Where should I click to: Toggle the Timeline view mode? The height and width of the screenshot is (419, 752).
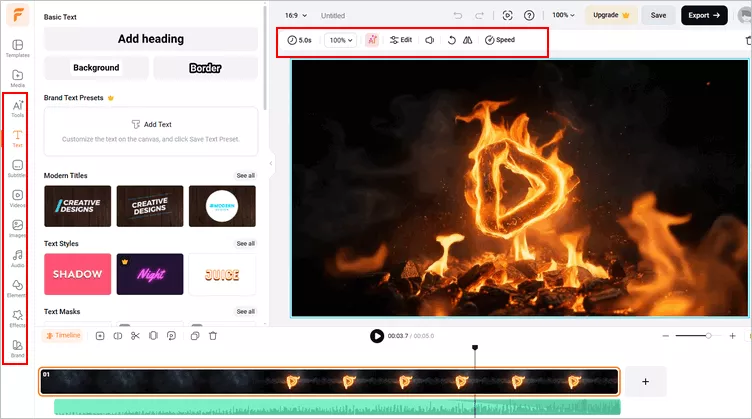(x=63, y=336)
